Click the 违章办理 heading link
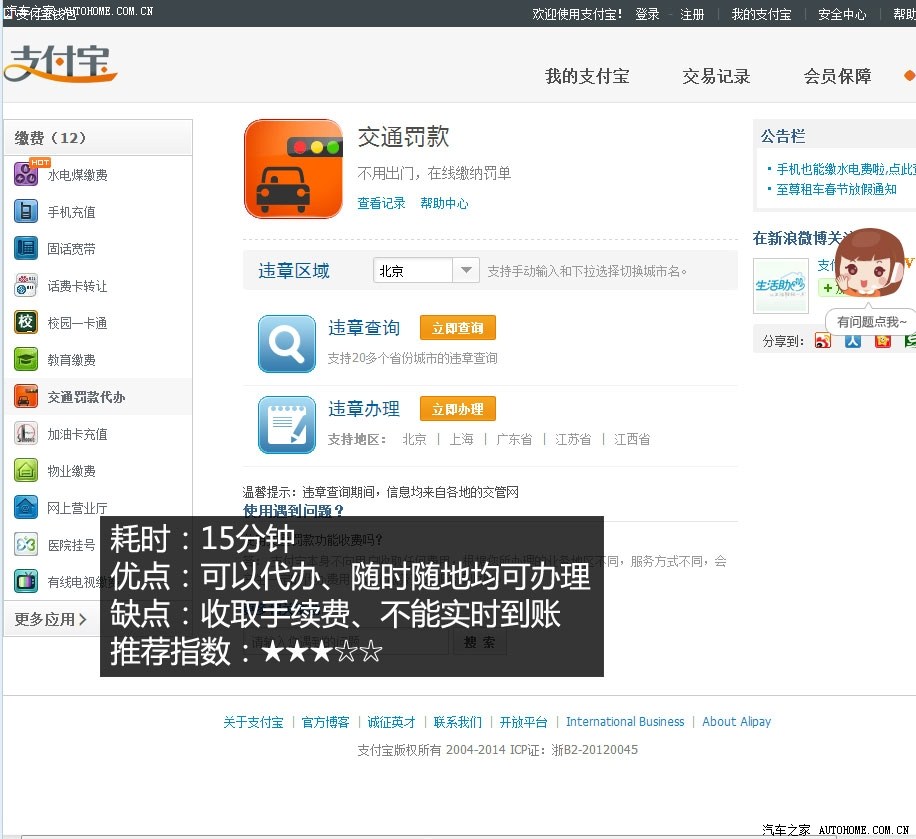This screenshot has height=839, width=916. point(364,409)
